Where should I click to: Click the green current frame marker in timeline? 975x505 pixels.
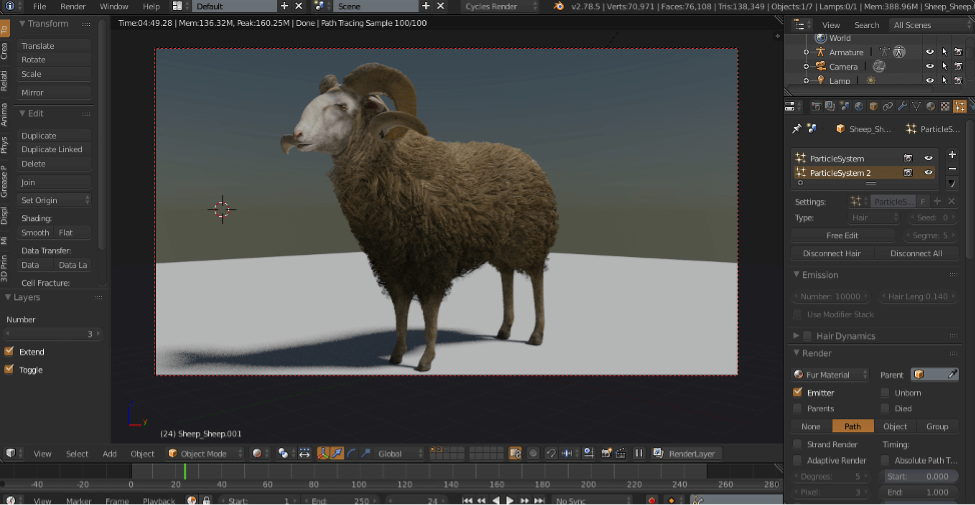[x=185, y=471]
